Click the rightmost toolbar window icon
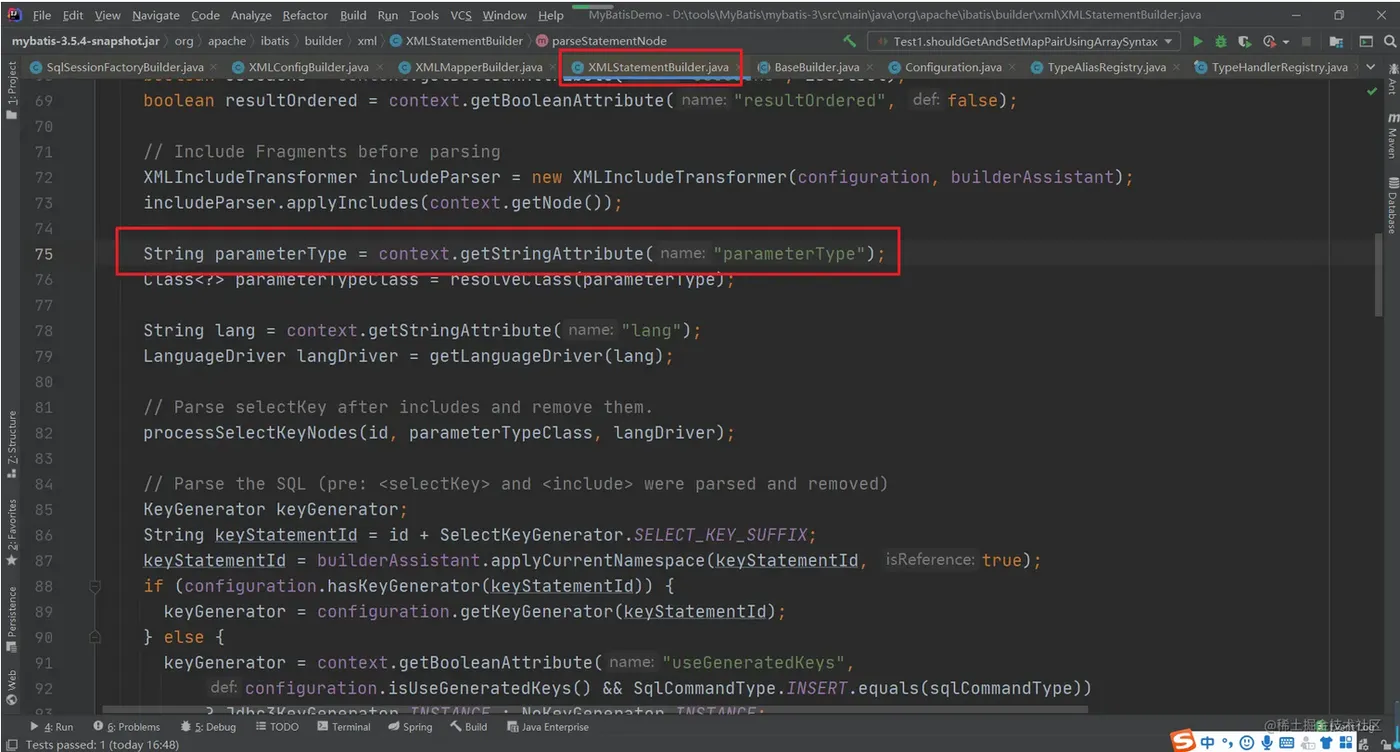Image resolution: width=1400 pixels, height=752 pixels. [1366, 41]
